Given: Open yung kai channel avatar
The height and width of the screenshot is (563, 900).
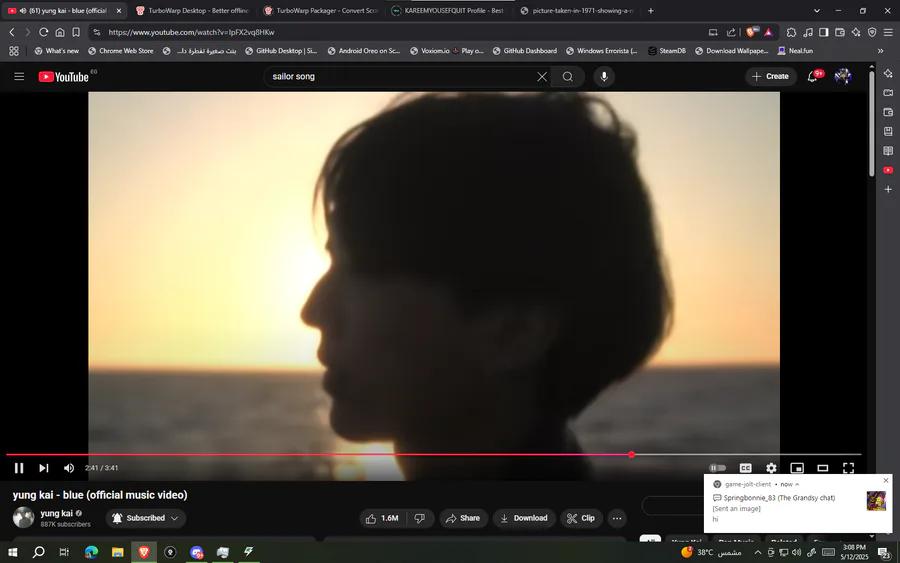Looking at the screenshot, I should (24, 518).
